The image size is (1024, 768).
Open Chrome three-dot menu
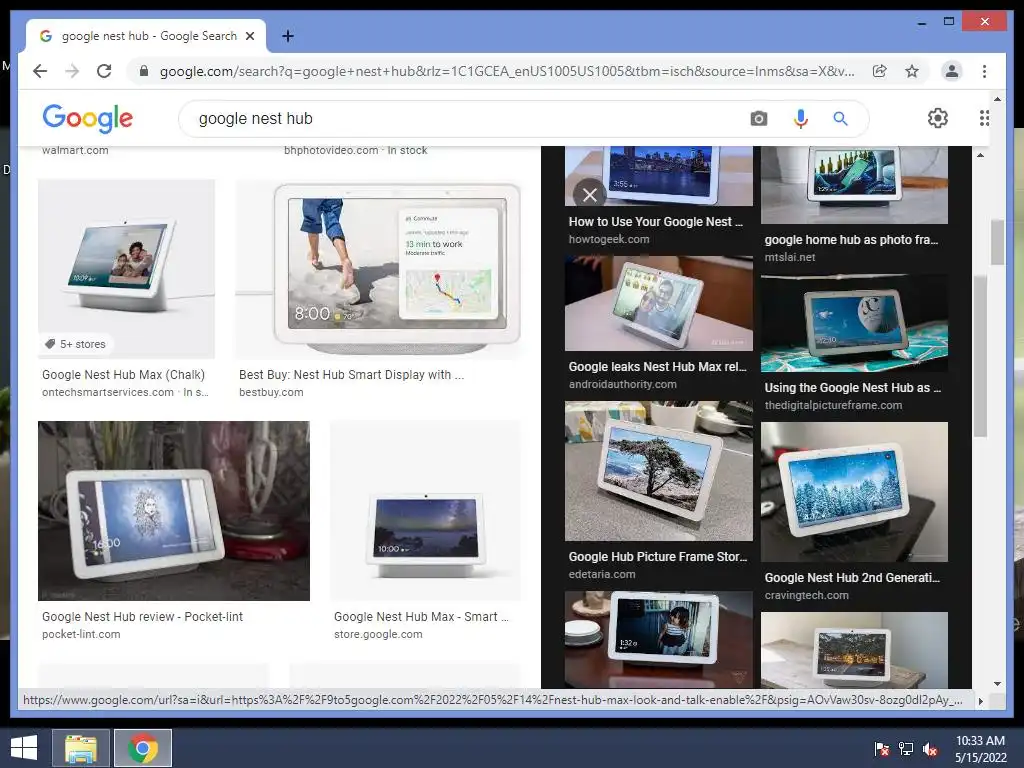[984, 71]
